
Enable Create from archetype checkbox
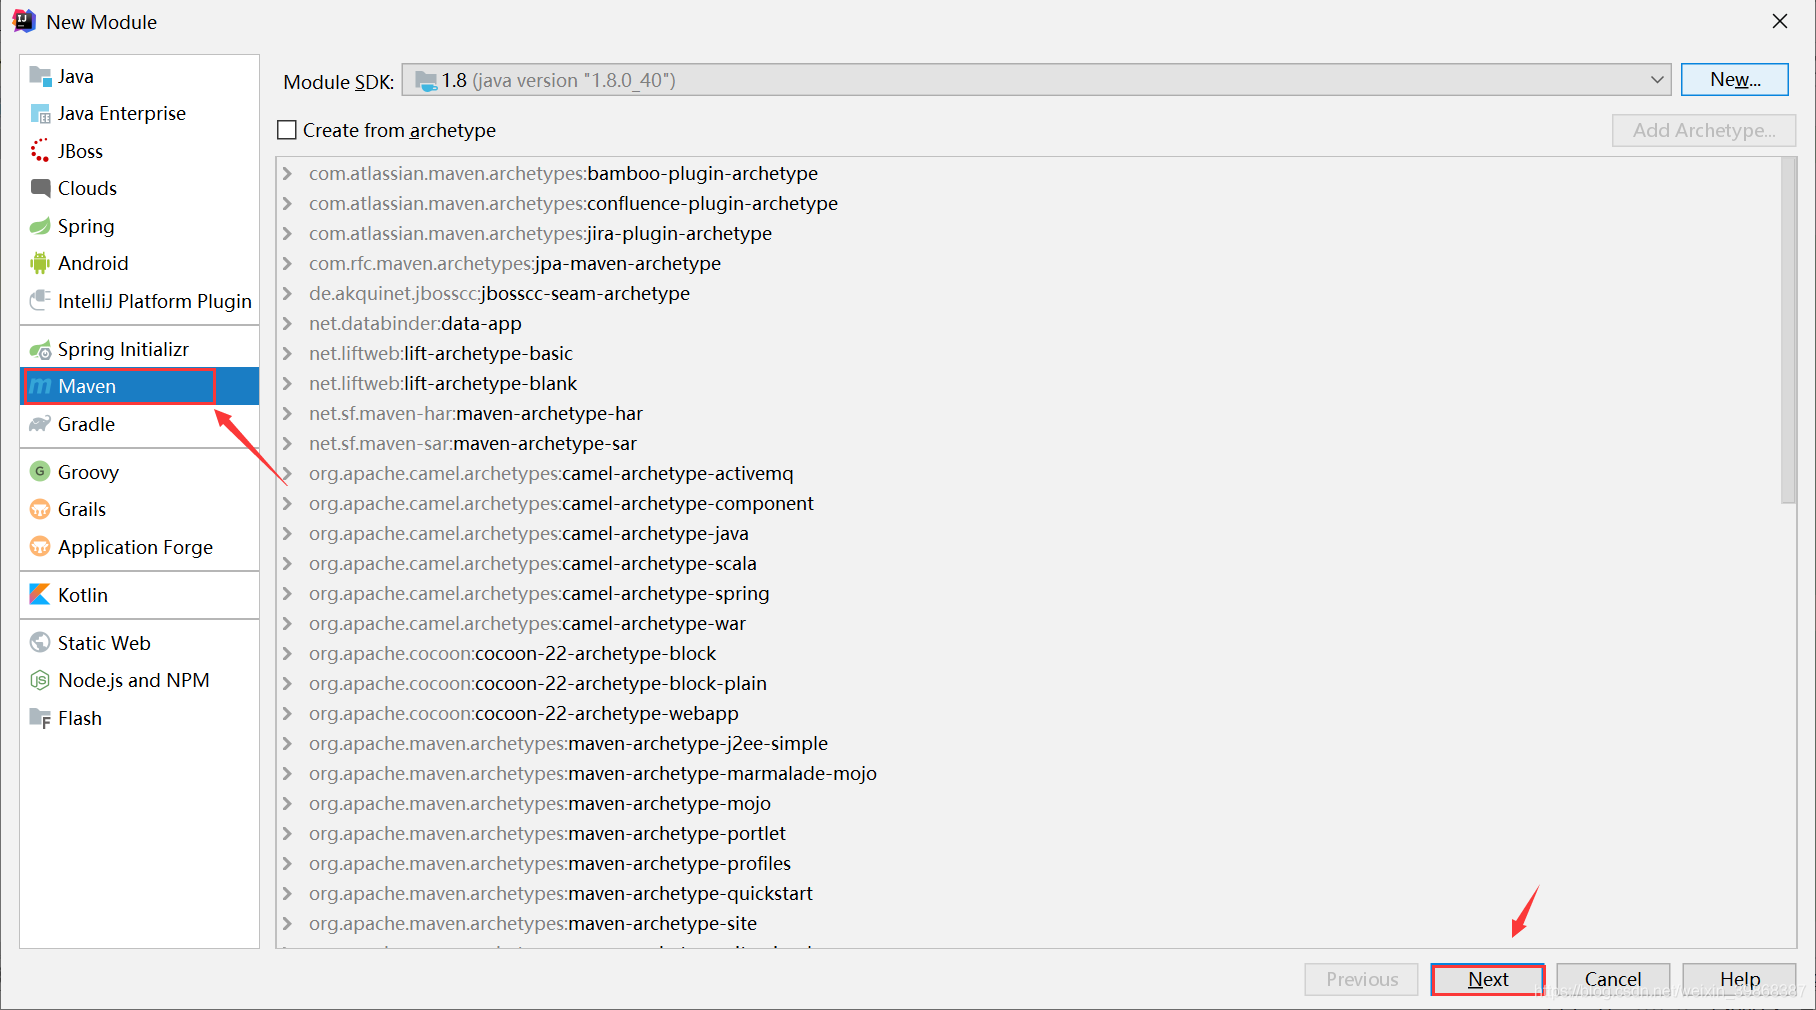[287, 130]
